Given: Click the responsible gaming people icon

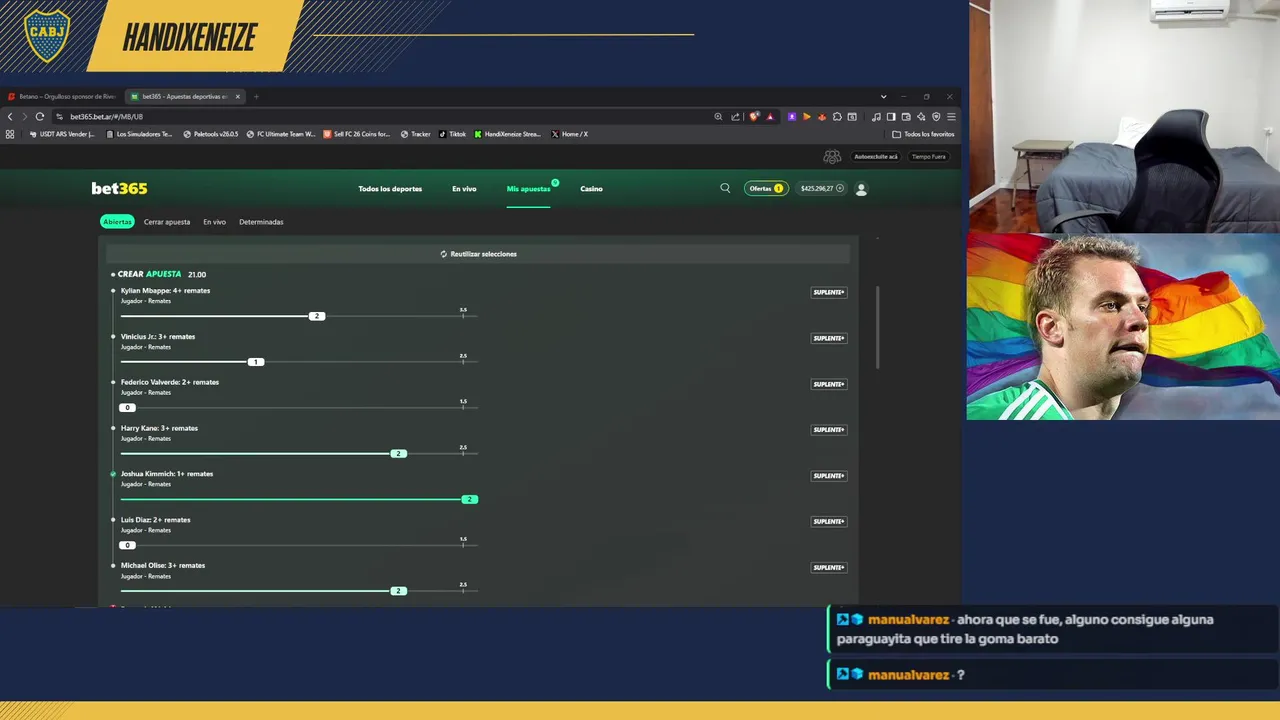Looking at the screenshot, I should pyautogui.click(x=832, y=157).
